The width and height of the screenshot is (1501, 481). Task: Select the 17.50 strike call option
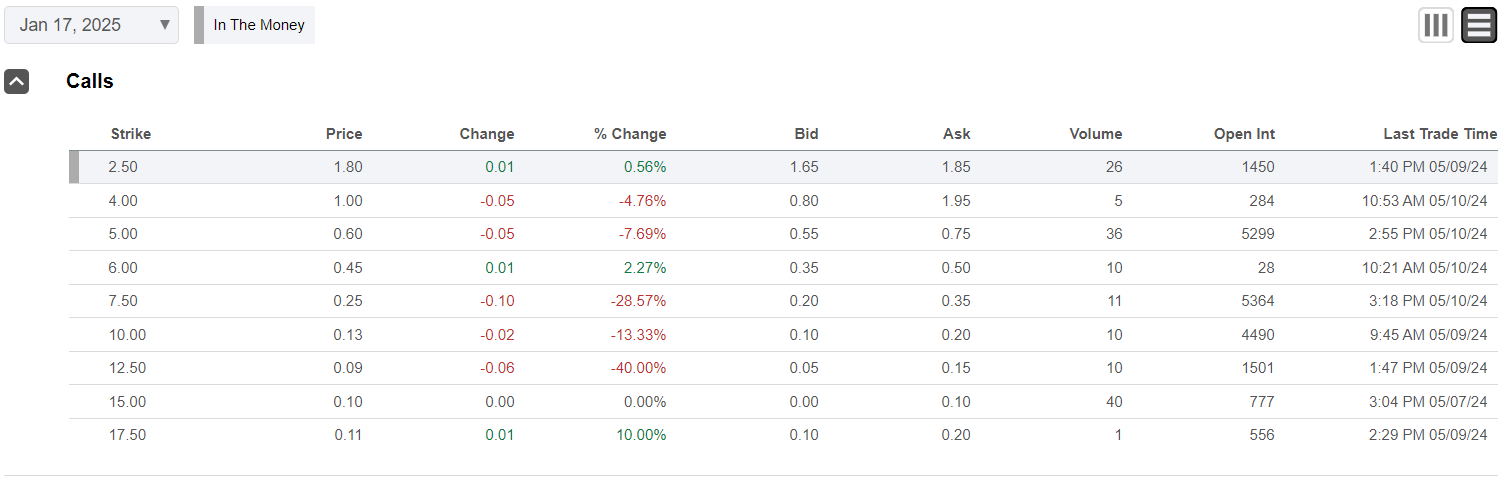pyautogui.click(x=127, y=435)
